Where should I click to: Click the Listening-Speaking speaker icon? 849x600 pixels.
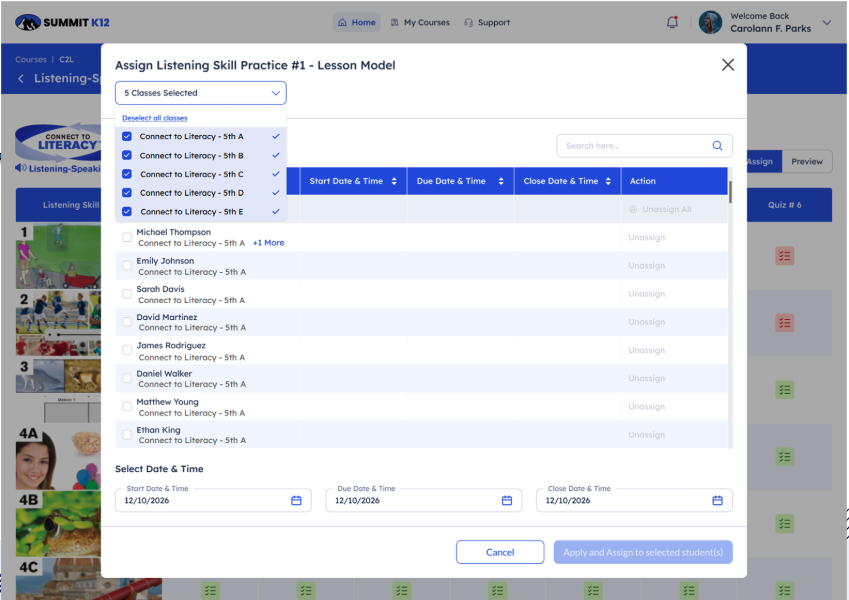pyautogui.click(x=21, y=168)
